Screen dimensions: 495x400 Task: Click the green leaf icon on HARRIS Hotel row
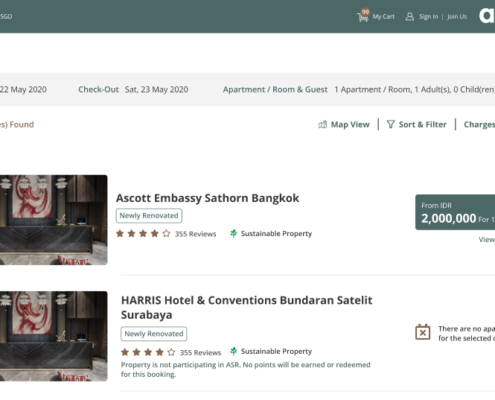tap(233, 351)
